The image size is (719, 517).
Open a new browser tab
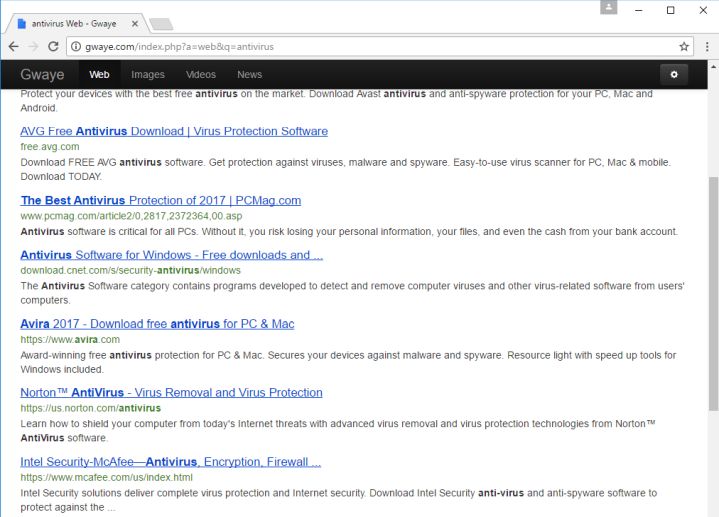click(161, 24)
